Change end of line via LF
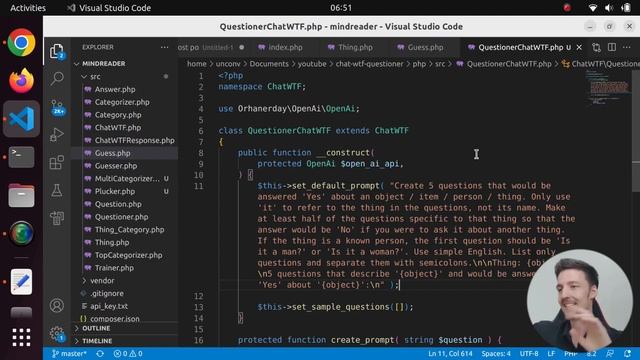The height and width of the screenshot is (360, 640). point(551,353)
